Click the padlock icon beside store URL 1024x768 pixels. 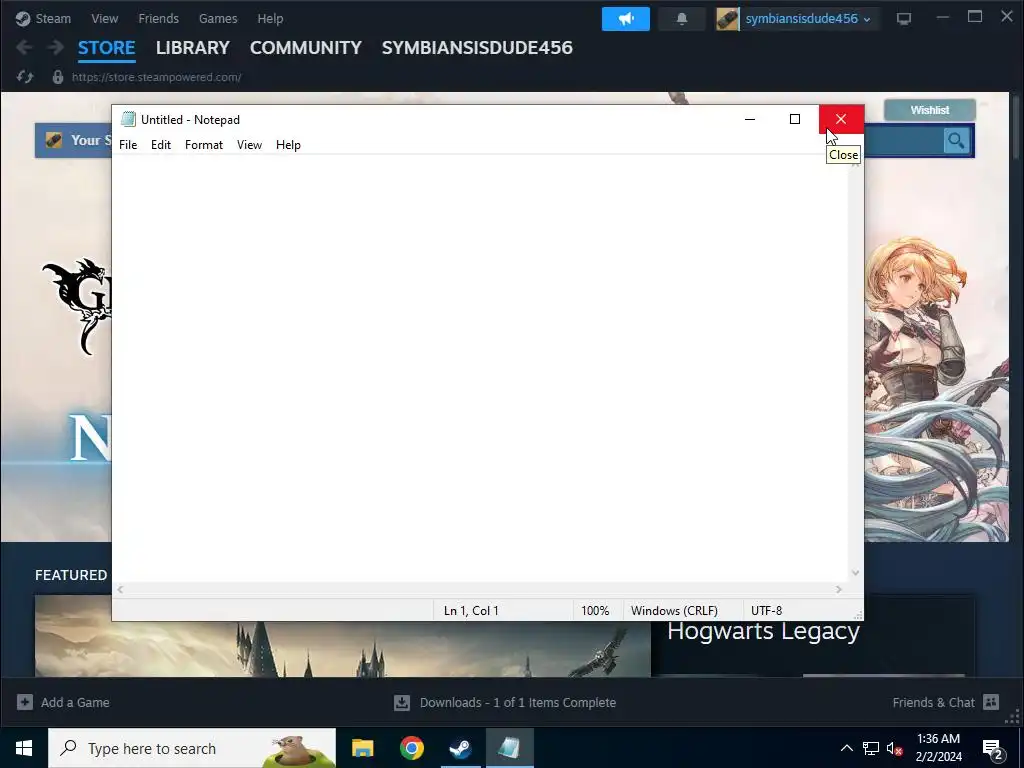pyautogui.click(x=57, y=77)
